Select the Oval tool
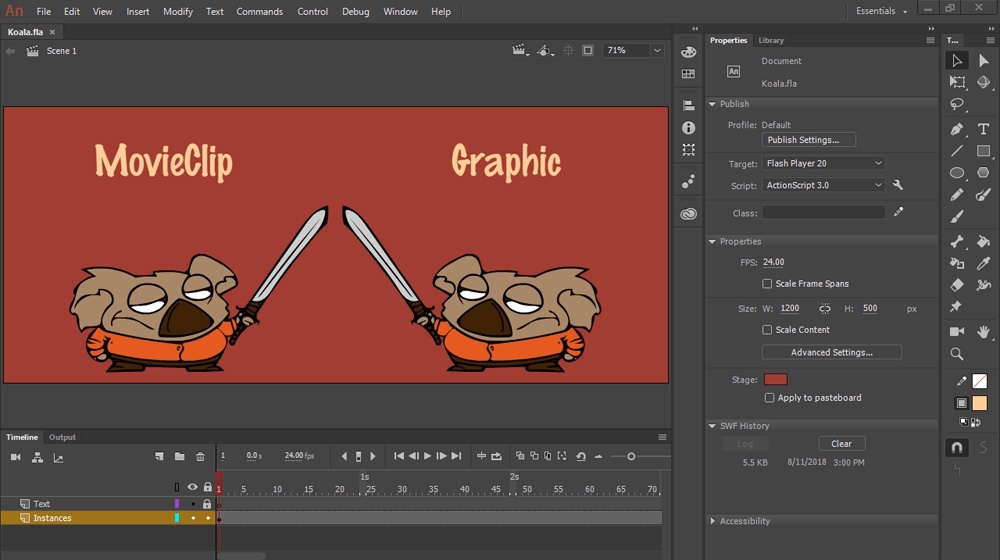The image size is (1000, 560). (x=957, y=173)
